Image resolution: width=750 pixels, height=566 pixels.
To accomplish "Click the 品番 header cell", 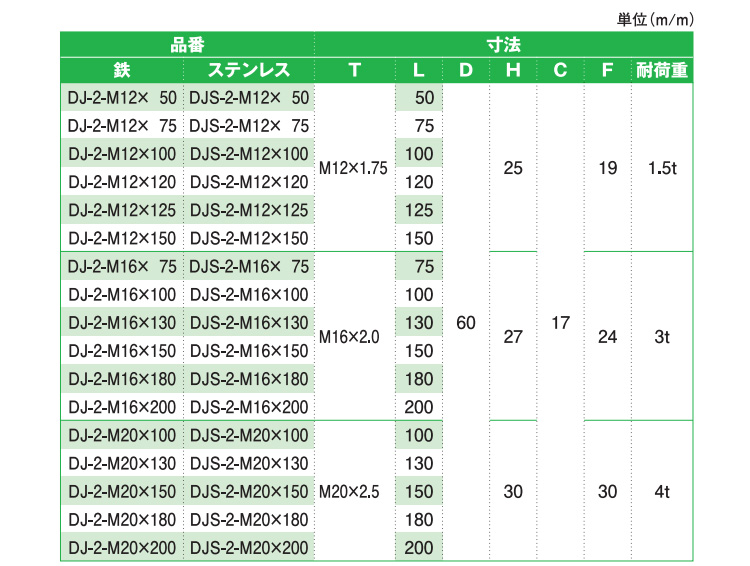I will 187,45.
